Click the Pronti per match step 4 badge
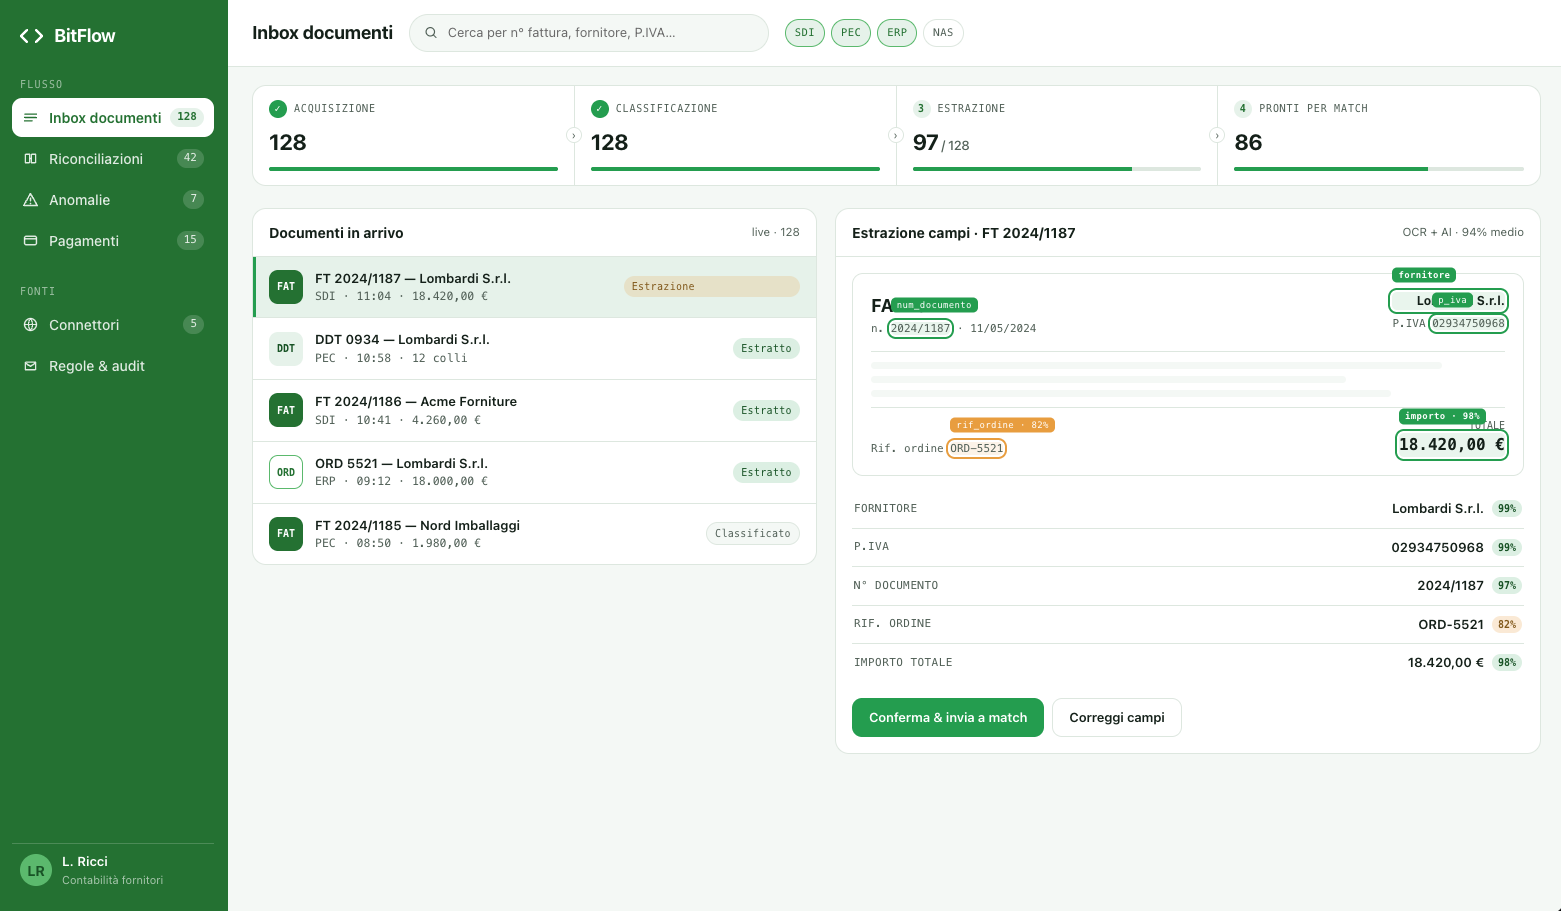Image resolution: width=1561 pixels, height=911 pixels. pos(1243,109)
